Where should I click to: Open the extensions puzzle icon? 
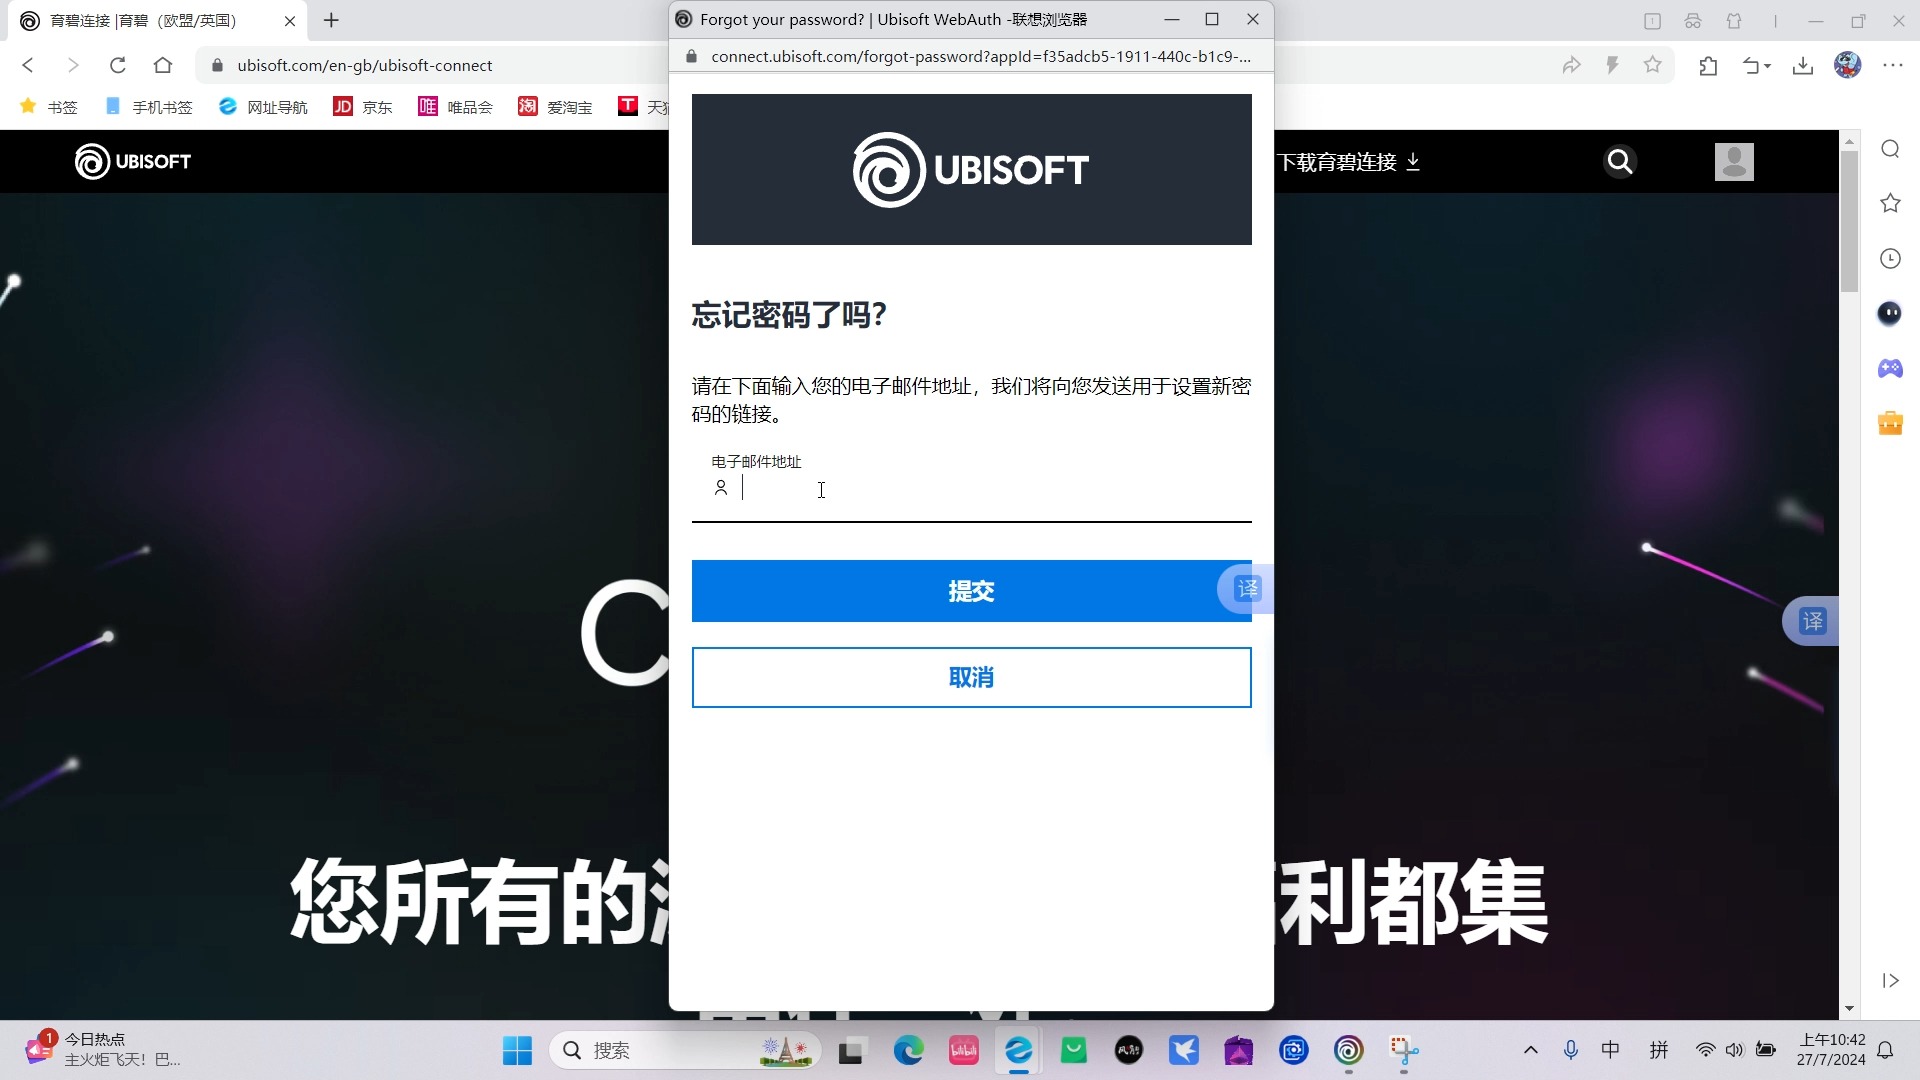(1708, 66)
